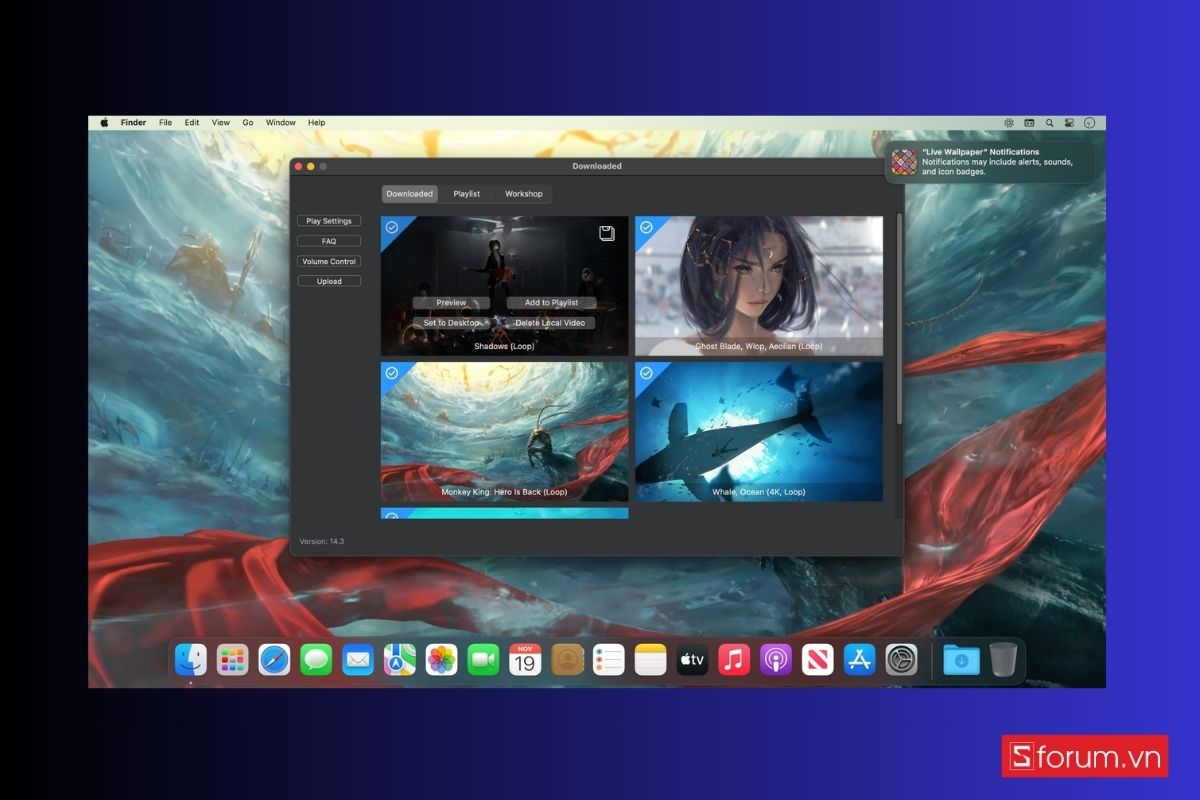Image resolution: width=1200 pixels, height=800 pixels.
Task: Open Mail from the dock
Action: [358, 660]
